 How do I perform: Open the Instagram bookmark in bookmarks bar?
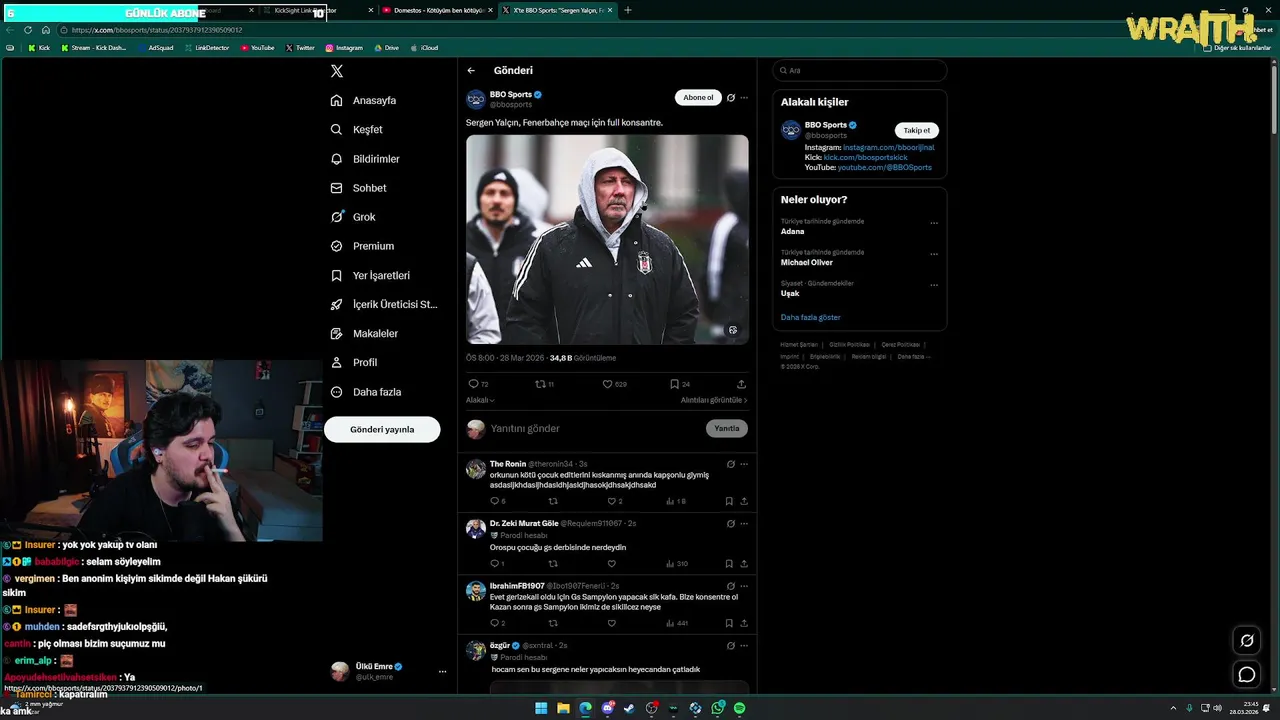coord(344,48)
